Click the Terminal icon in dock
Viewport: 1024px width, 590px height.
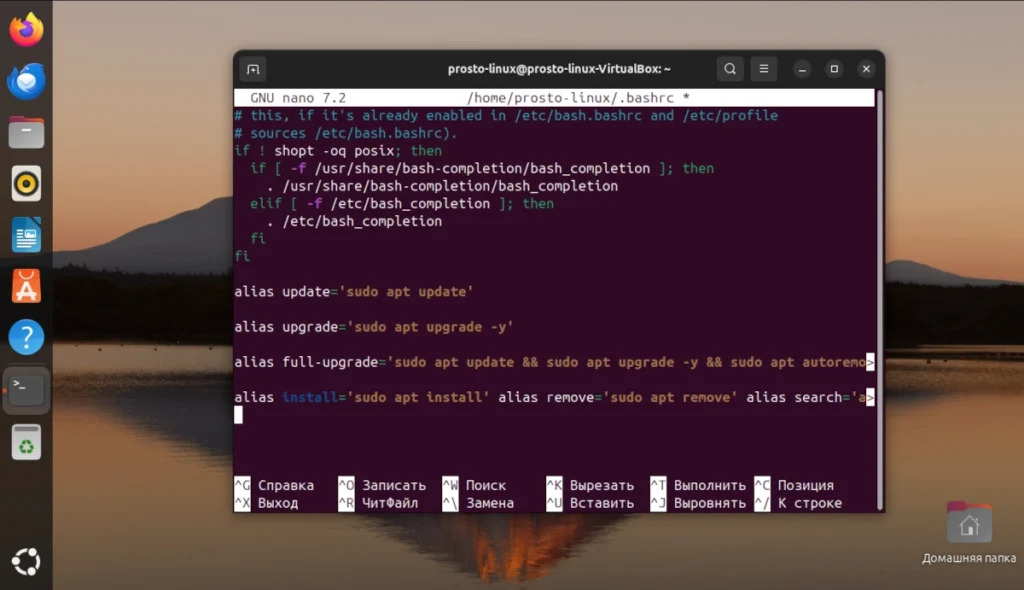click(x=26, y=389)
